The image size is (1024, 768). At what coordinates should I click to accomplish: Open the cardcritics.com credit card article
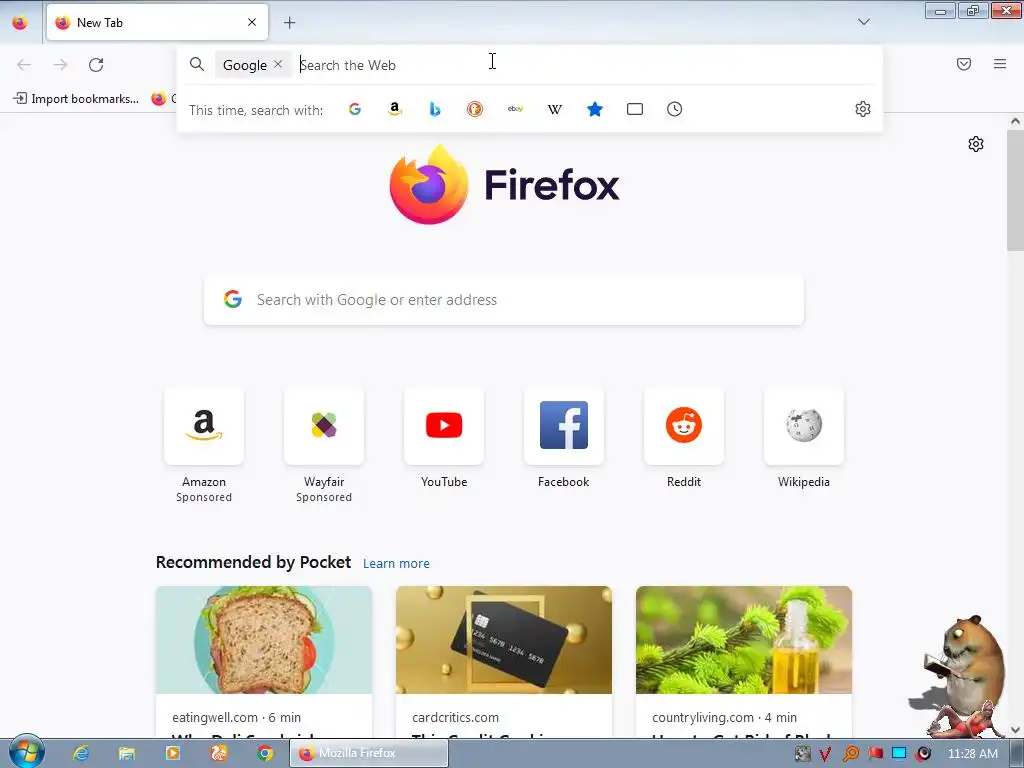504,662
